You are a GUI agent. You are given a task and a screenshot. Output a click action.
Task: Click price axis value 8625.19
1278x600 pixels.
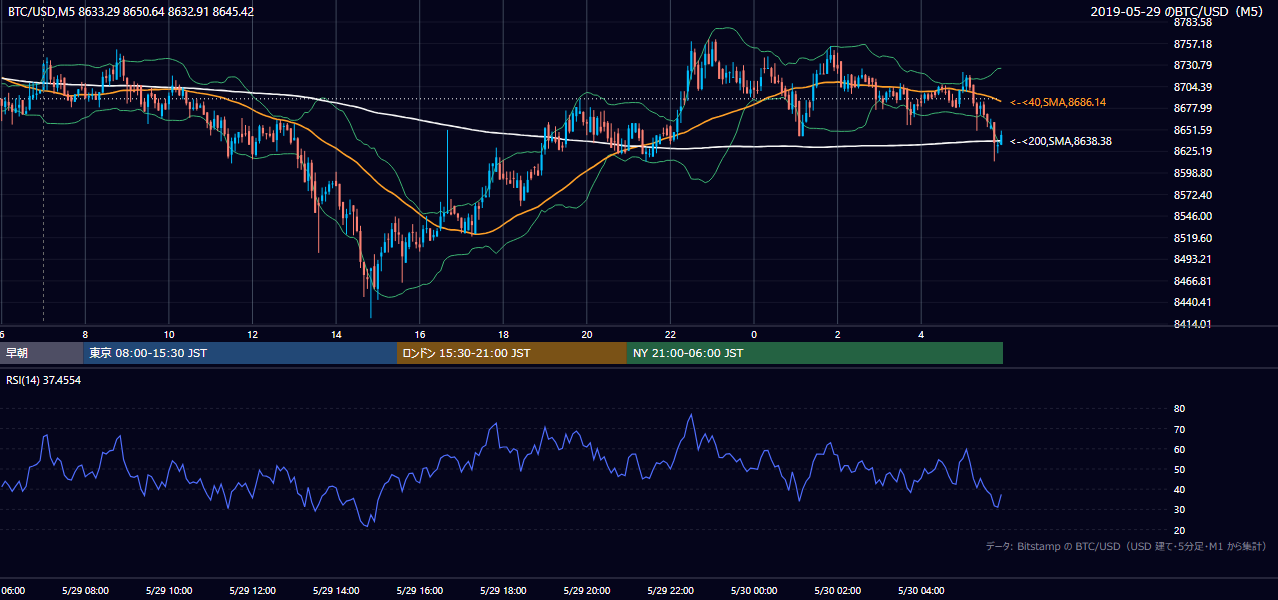1192,151
